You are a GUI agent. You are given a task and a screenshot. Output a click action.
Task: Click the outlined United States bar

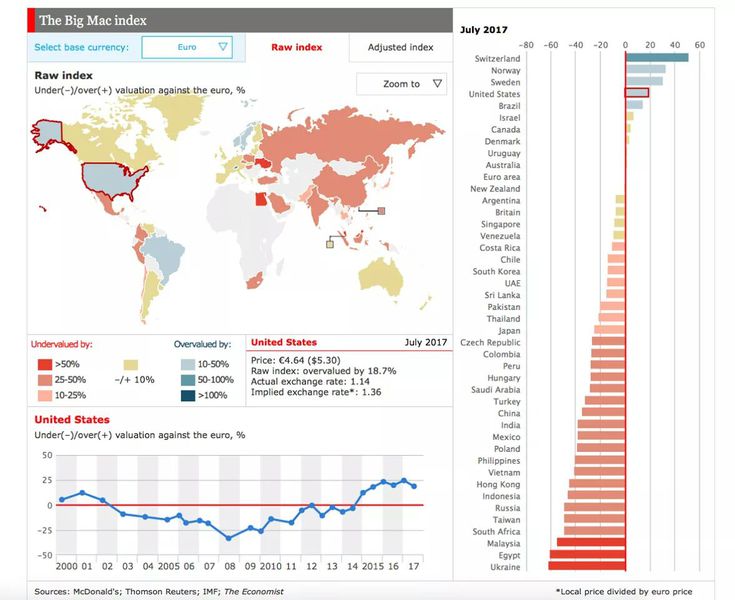click(x=637, y=93)
